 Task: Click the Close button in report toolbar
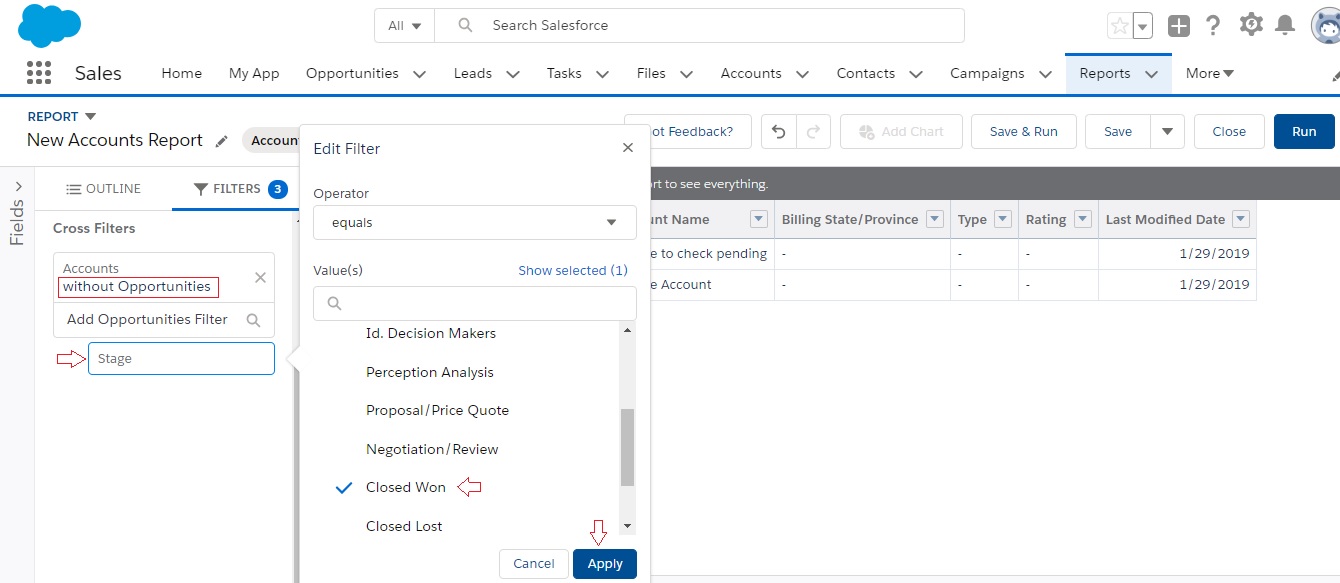(x=1229, y=131)
